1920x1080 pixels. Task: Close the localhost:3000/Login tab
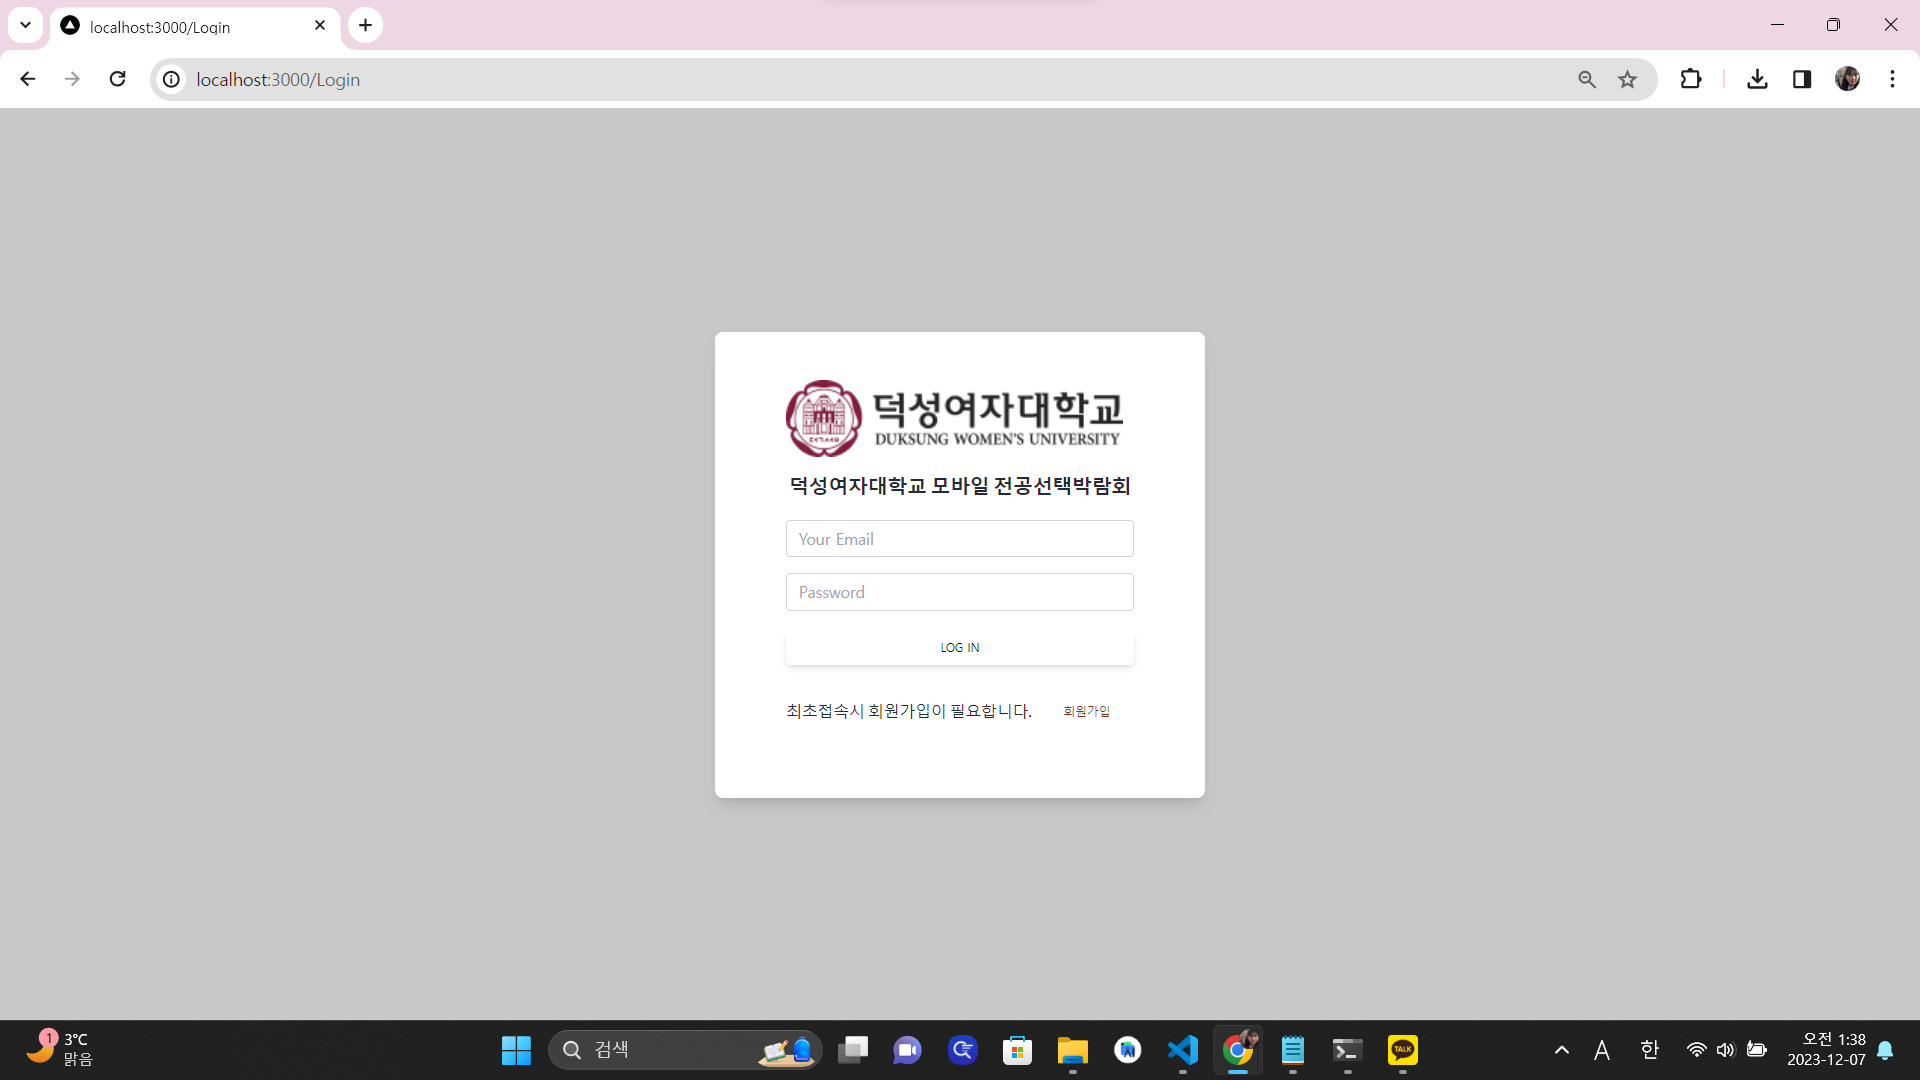(x=320, y=26)
